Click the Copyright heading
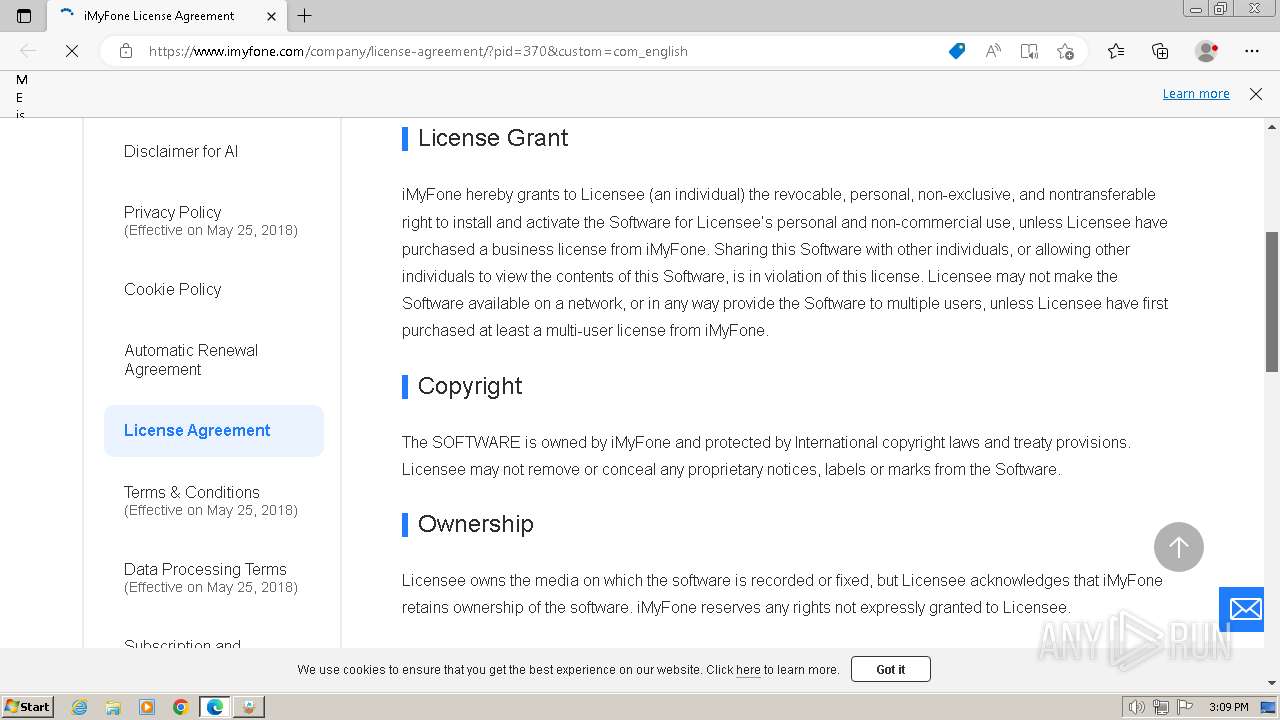This screenshot has height=720, width=1280. point(470,386)
